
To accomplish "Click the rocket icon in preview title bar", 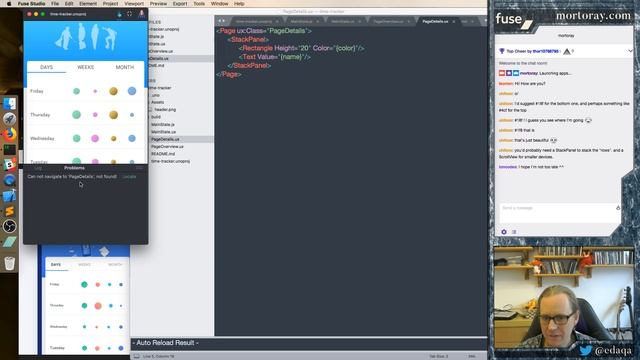I will click(142, 13).
